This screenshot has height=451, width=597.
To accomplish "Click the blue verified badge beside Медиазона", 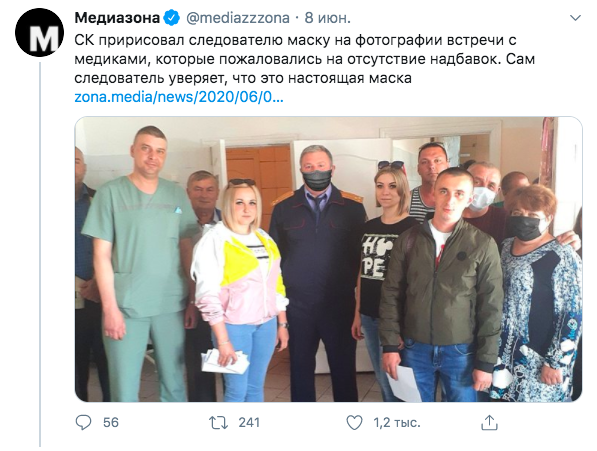I will (x=172, y=18).
